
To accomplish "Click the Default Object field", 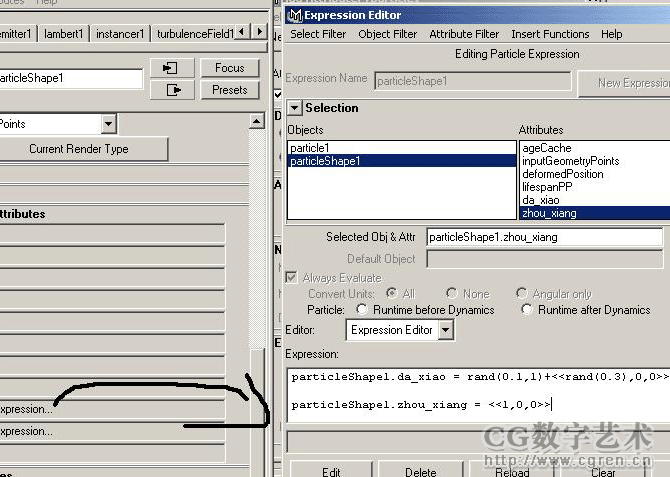I will point(545,259).
